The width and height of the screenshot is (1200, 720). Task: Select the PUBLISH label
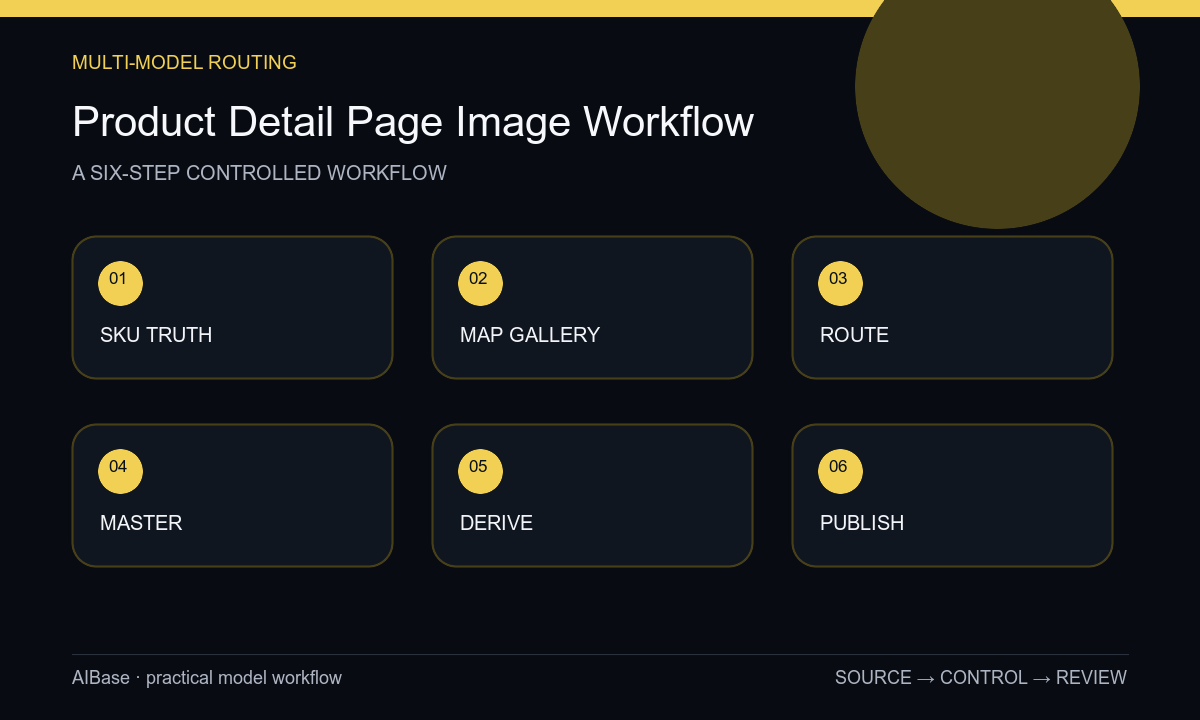tap(862, 523)
